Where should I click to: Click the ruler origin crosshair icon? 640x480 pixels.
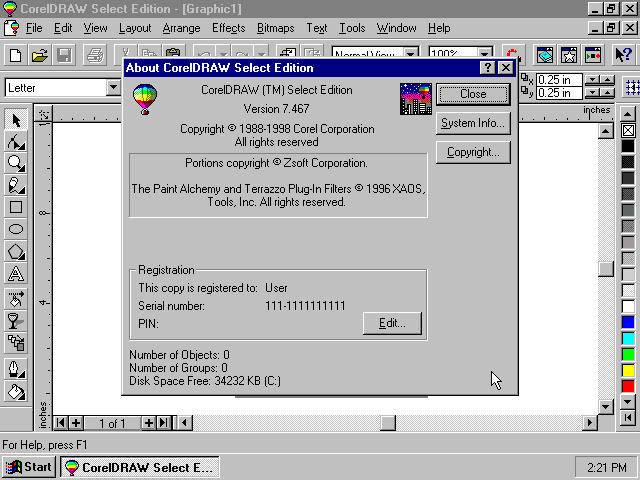(x=44, y=115)
